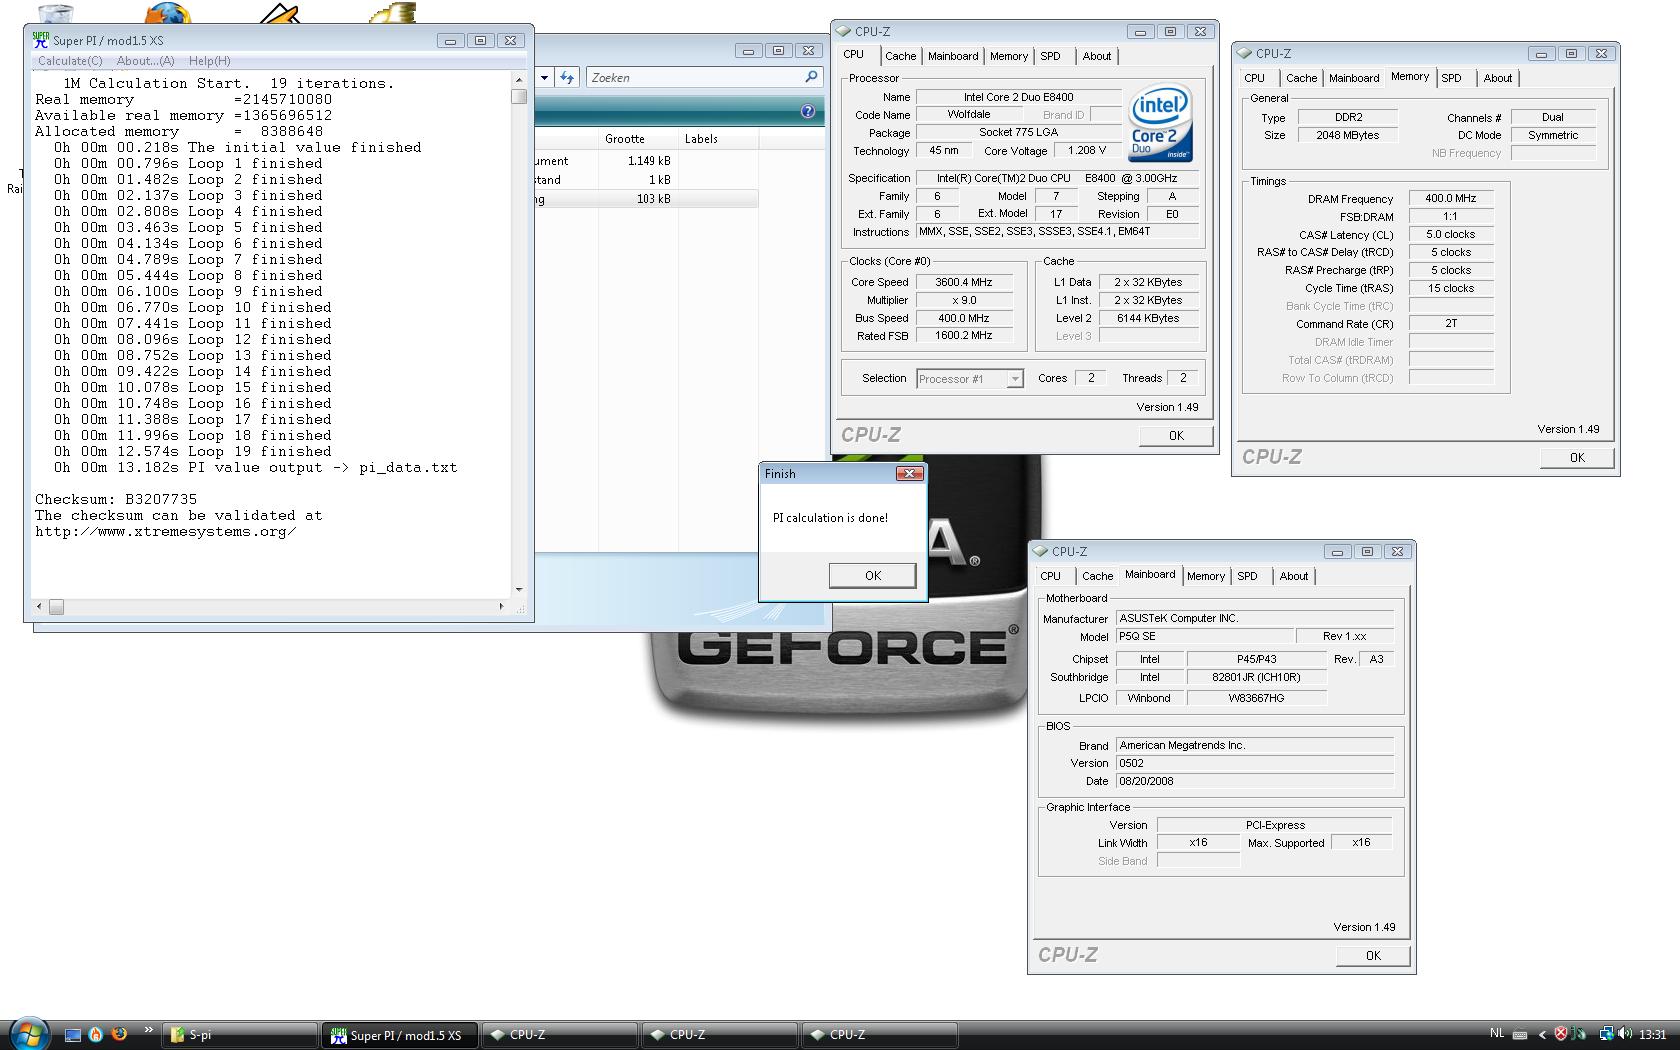The width and height of the screenshot is (1680, 1050).
Task: Click the search magnifier icon in Explorer
Action: [x=811, y=77]
